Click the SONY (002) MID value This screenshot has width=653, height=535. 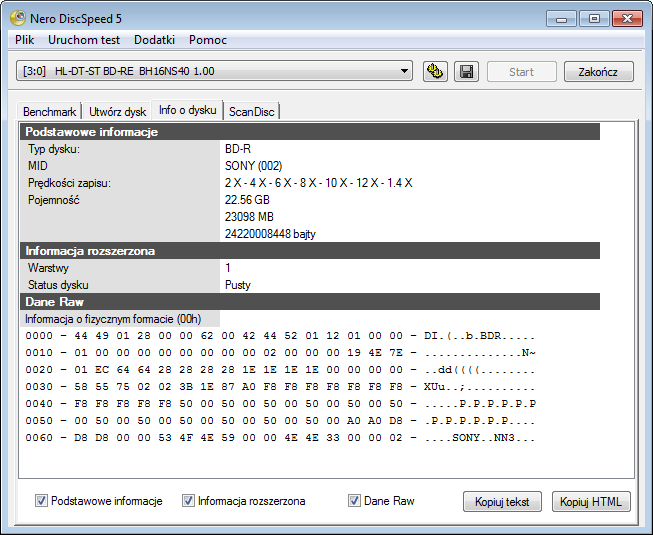253,166
